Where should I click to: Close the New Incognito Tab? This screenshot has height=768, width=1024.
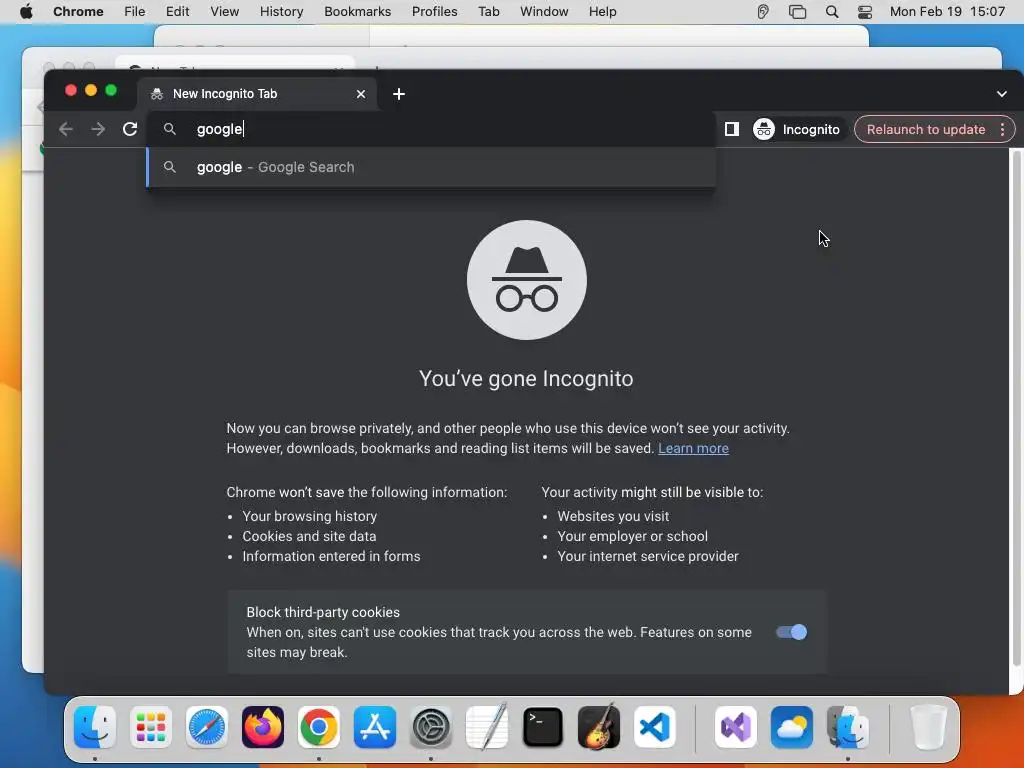(361, 94)
